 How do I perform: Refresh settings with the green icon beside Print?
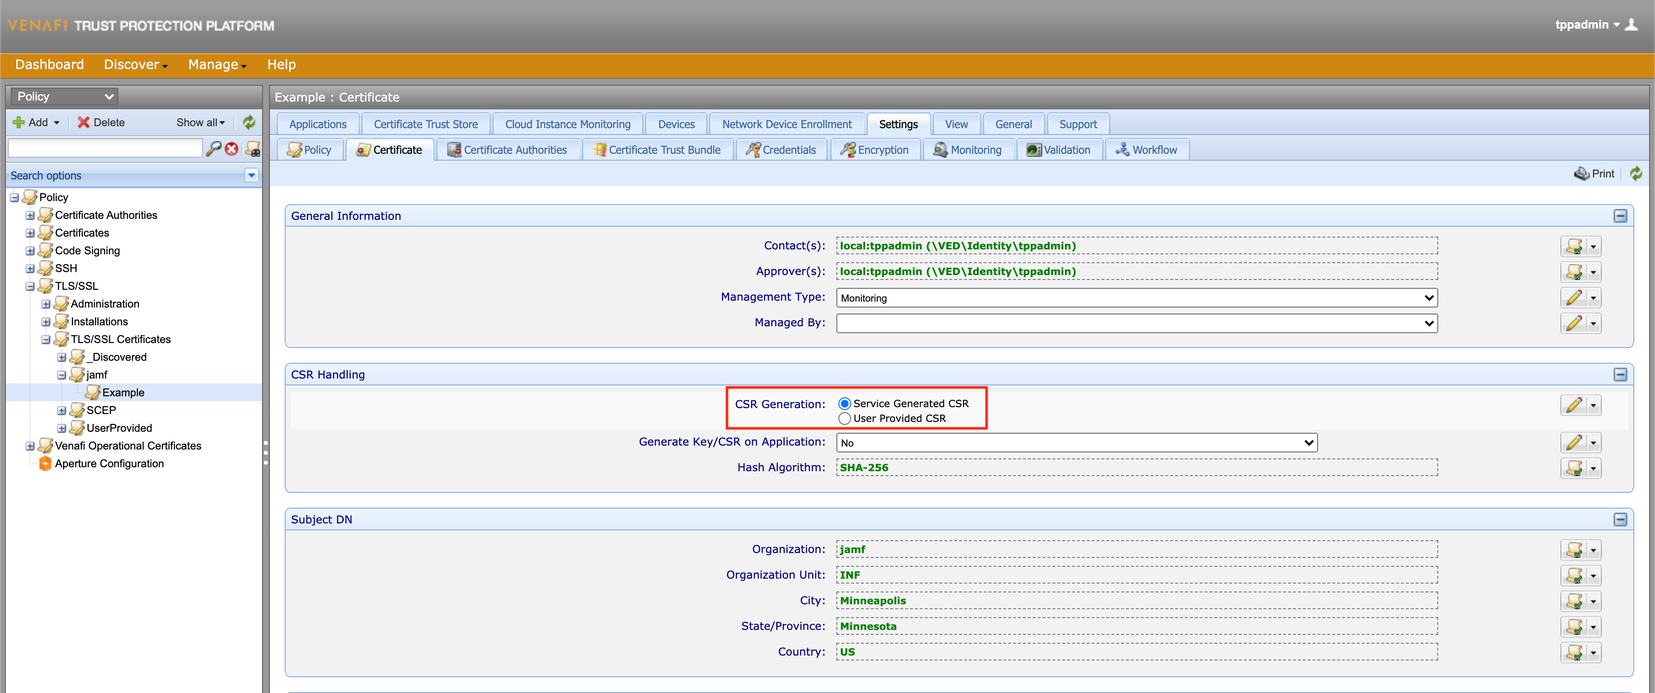coord(1636,174)
